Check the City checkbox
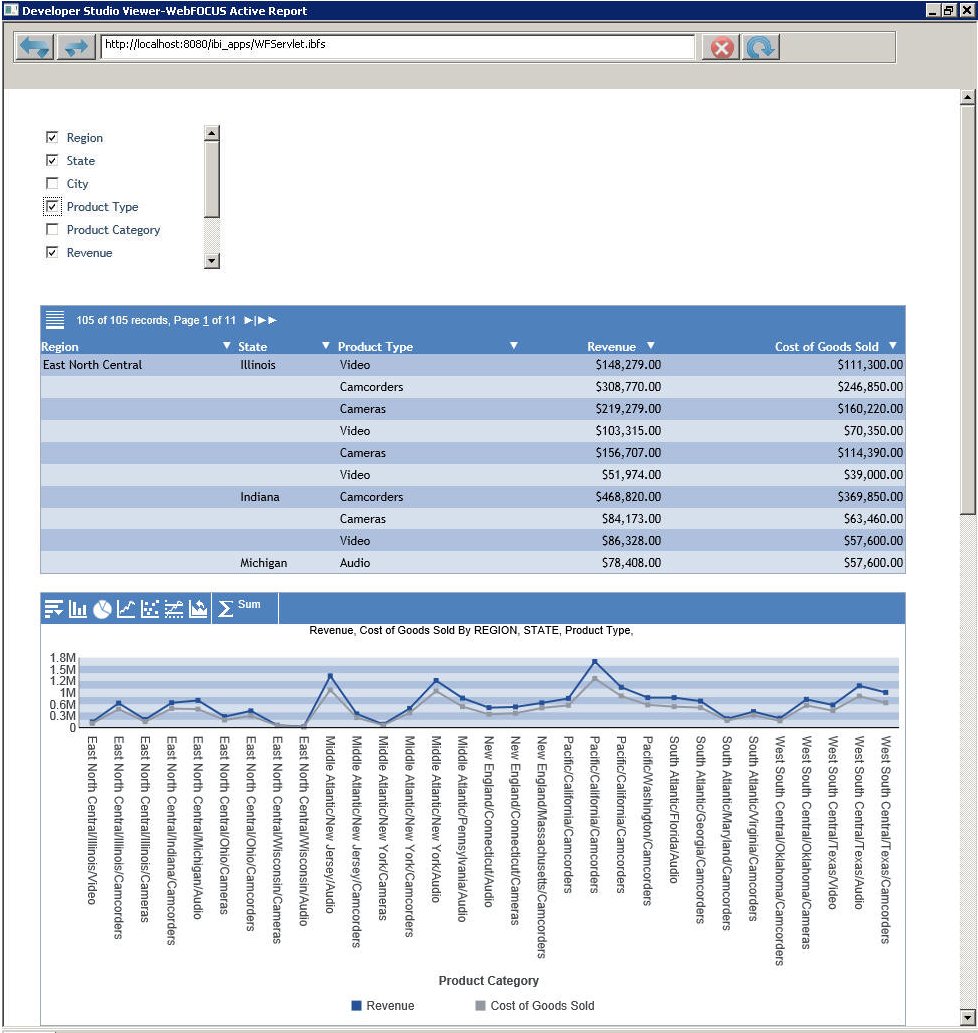978x1033 pixels. click(52, 183)
